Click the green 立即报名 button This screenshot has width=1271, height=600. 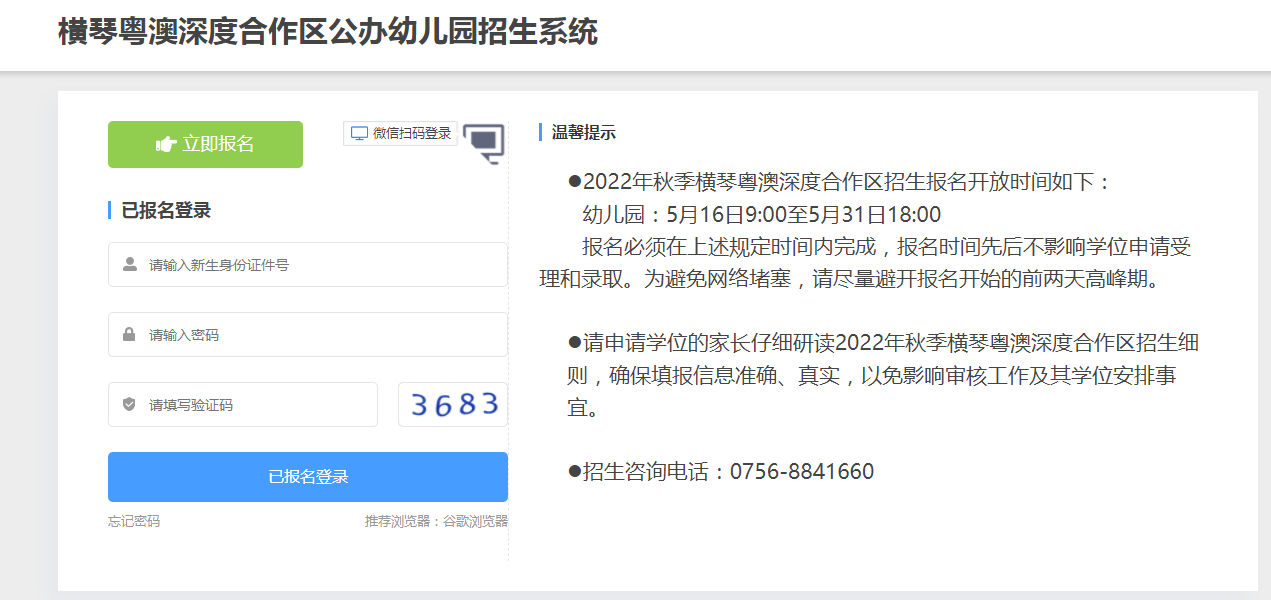pos(205,144)
